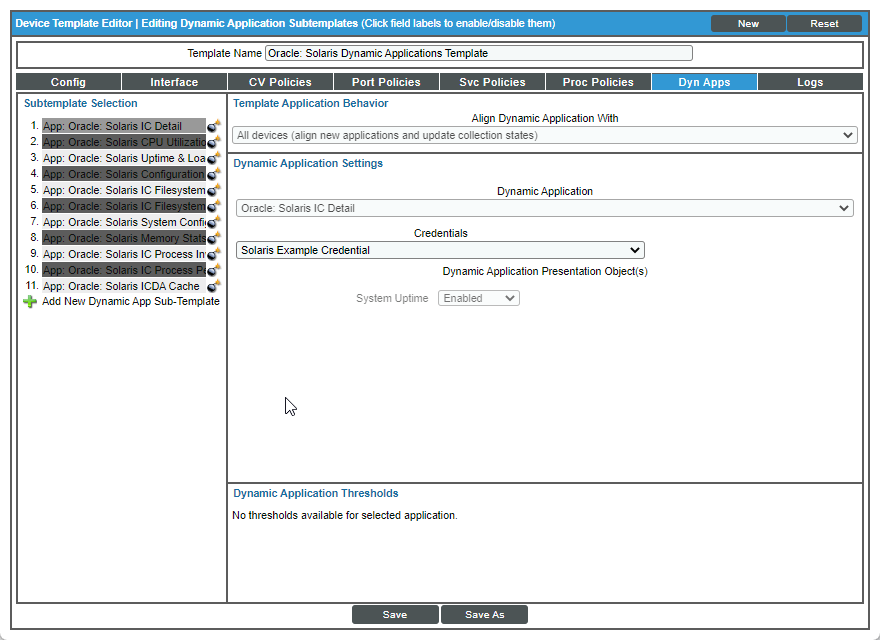Click bomb icon next to Solaris Memory Stats
The image size is (880, 640).
click(x=213, y=239)
